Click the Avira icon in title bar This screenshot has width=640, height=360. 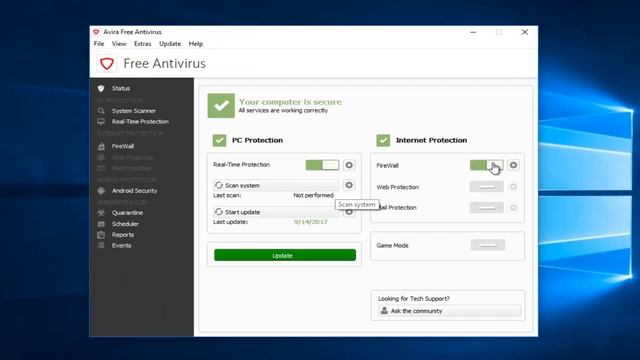coord(96,32)
